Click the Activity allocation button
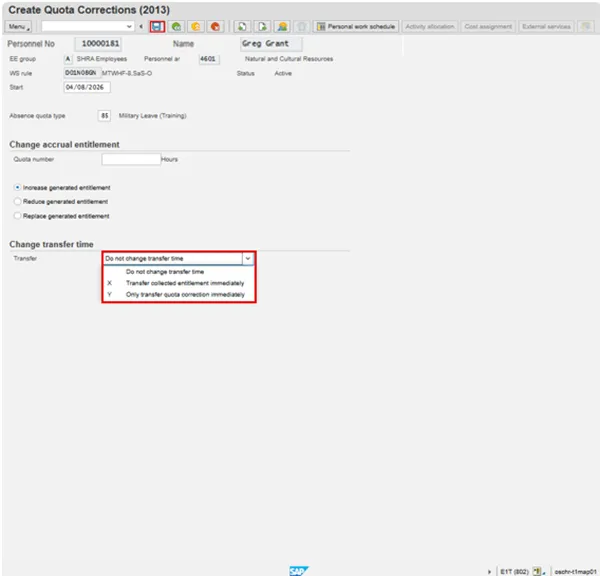Viewport: 600px width, 576px height. coord(429,26)
